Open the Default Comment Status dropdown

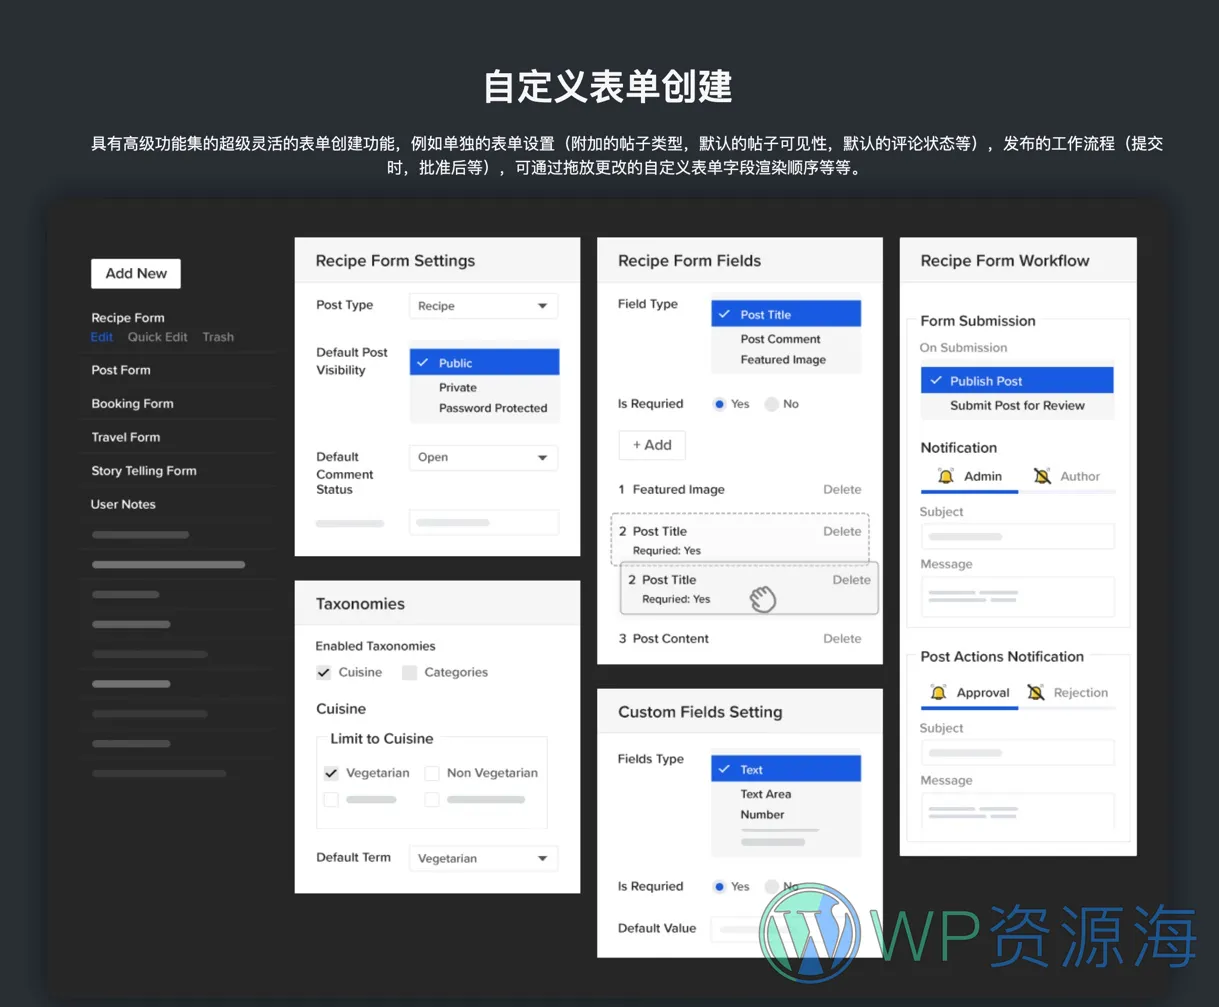click(483, 457)
